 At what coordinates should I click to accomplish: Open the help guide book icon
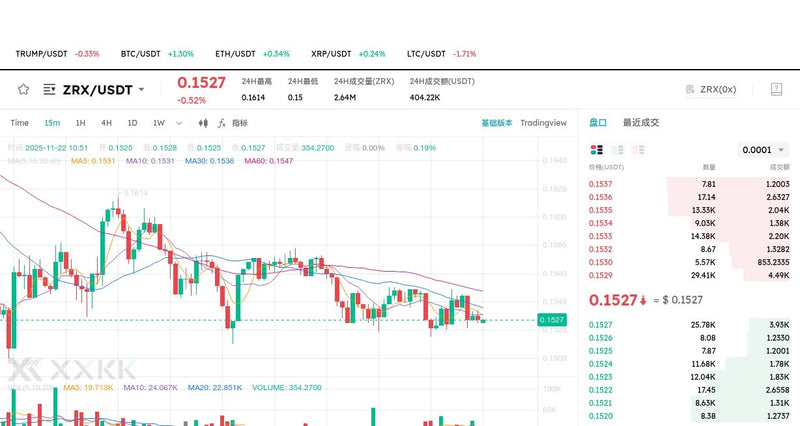point(775,89)
